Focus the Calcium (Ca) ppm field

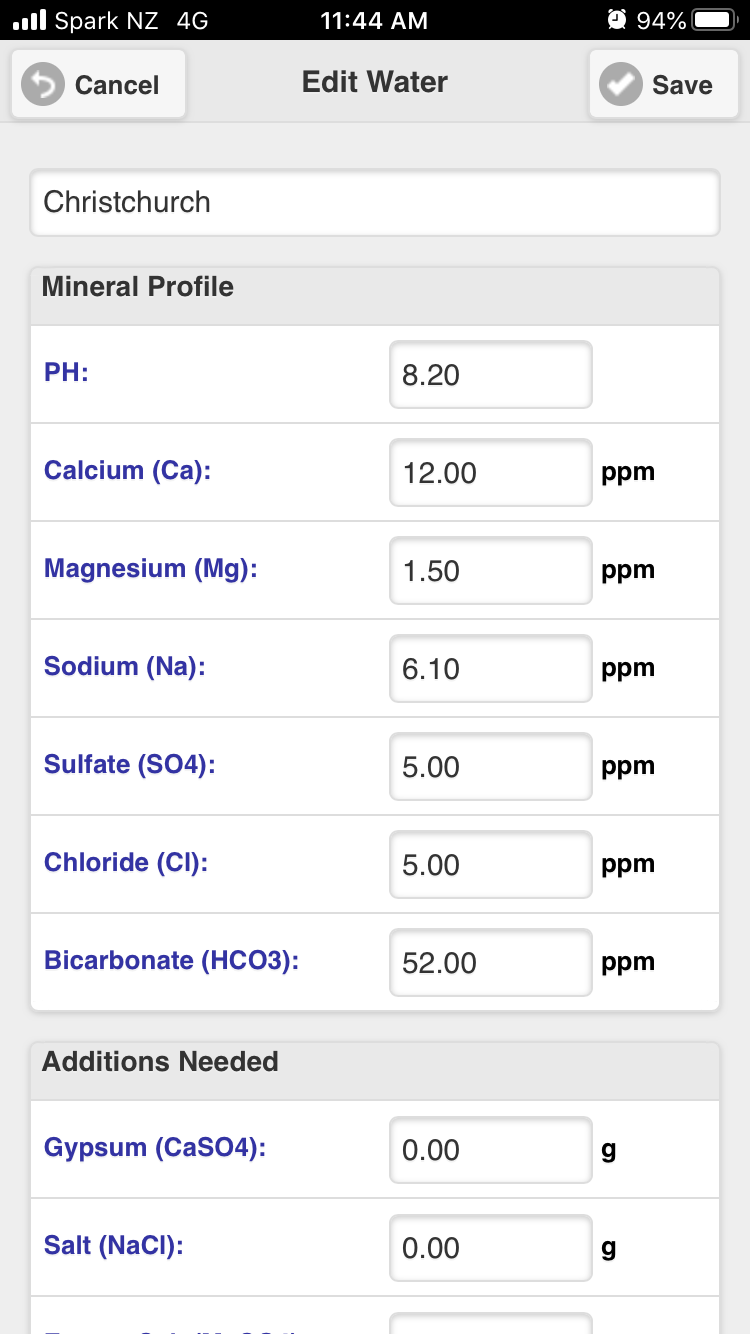(491, 473)
